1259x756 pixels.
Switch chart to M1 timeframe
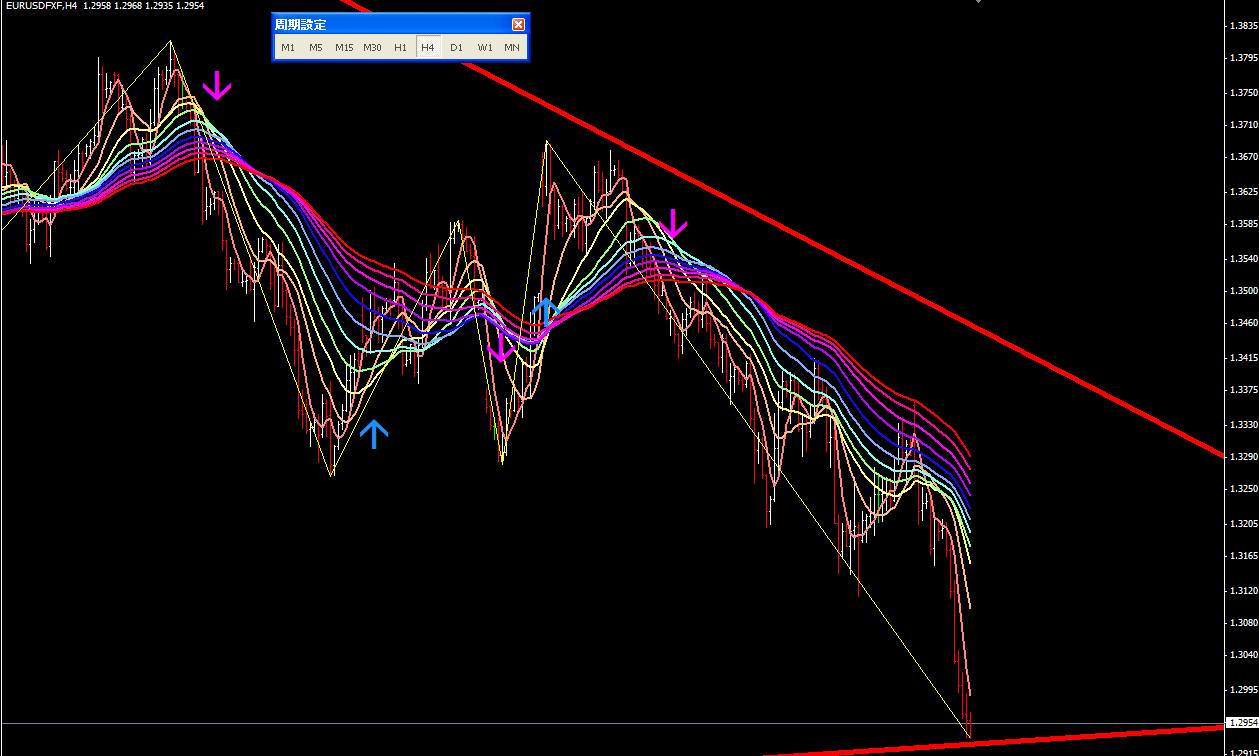point(288,47)
